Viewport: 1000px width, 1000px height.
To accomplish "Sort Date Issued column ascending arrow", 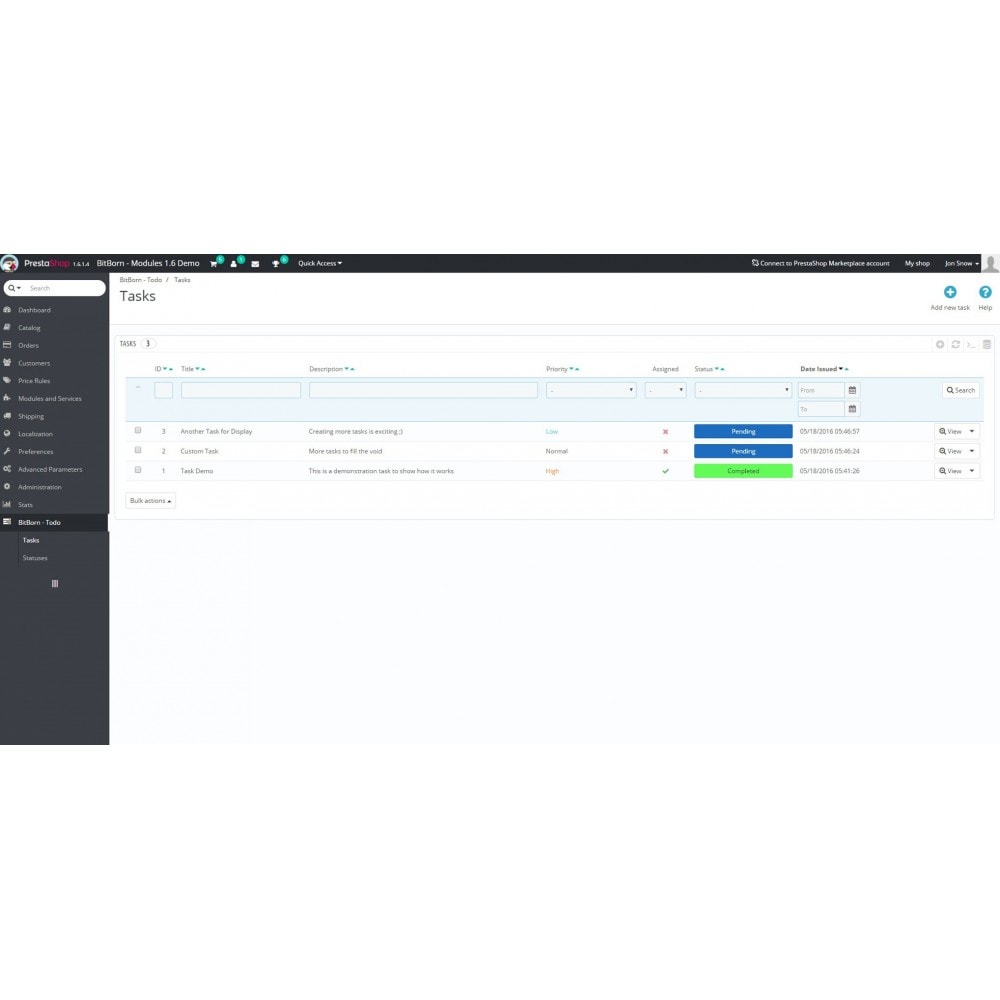I will tap(847, 369).
